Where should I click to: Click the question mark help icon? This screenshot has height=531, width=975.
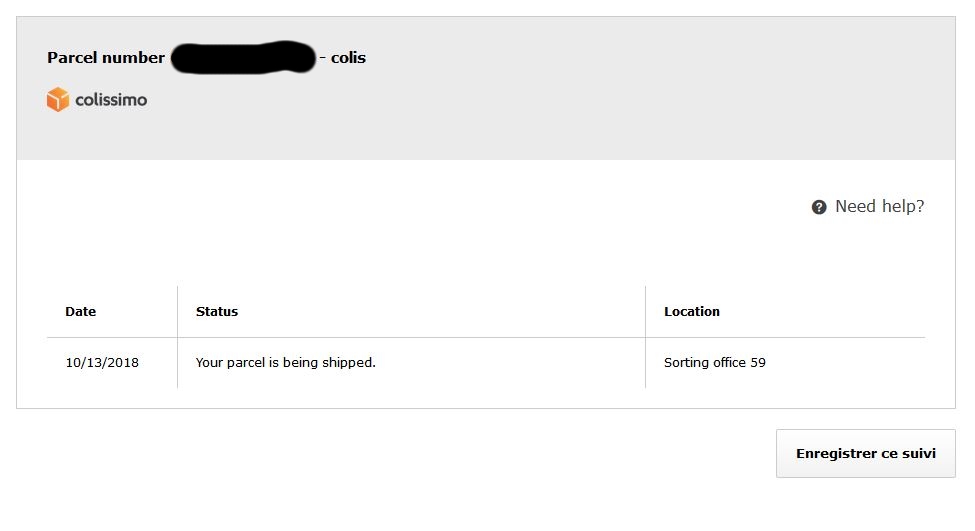819,207
